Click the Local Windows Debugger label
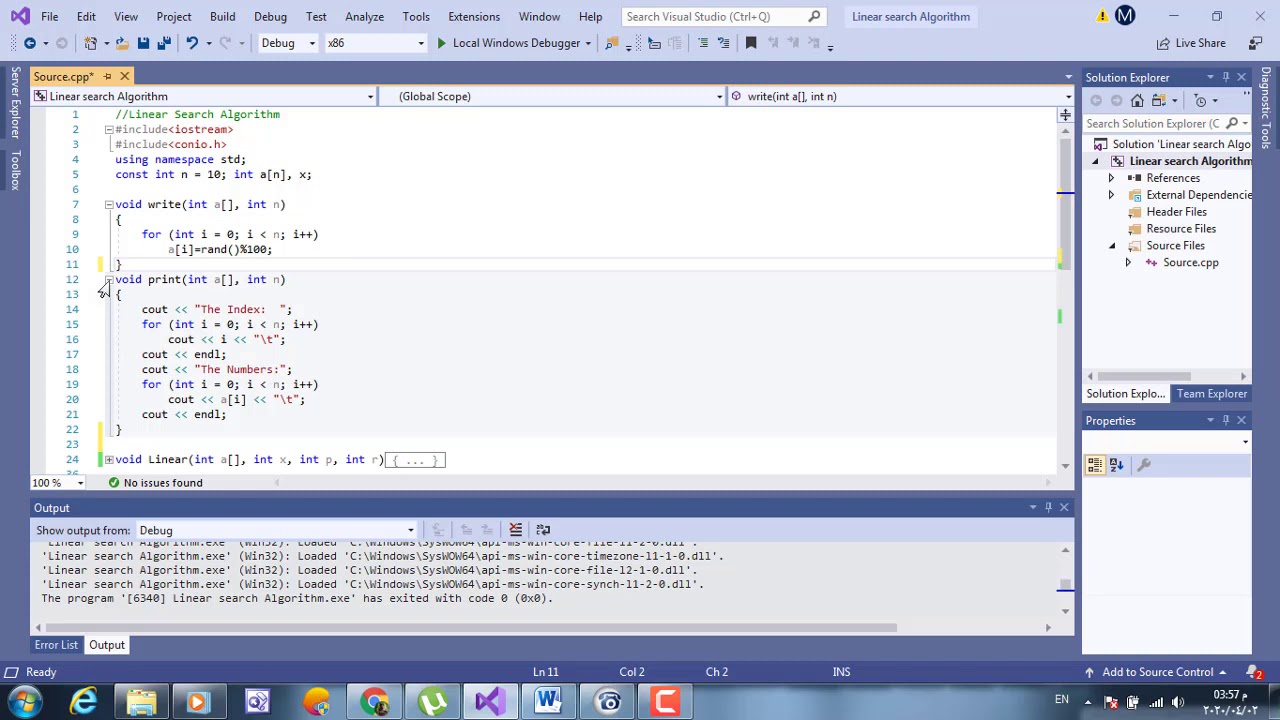1280x720 pixels. pyautogui.click(x=516, y=43)
